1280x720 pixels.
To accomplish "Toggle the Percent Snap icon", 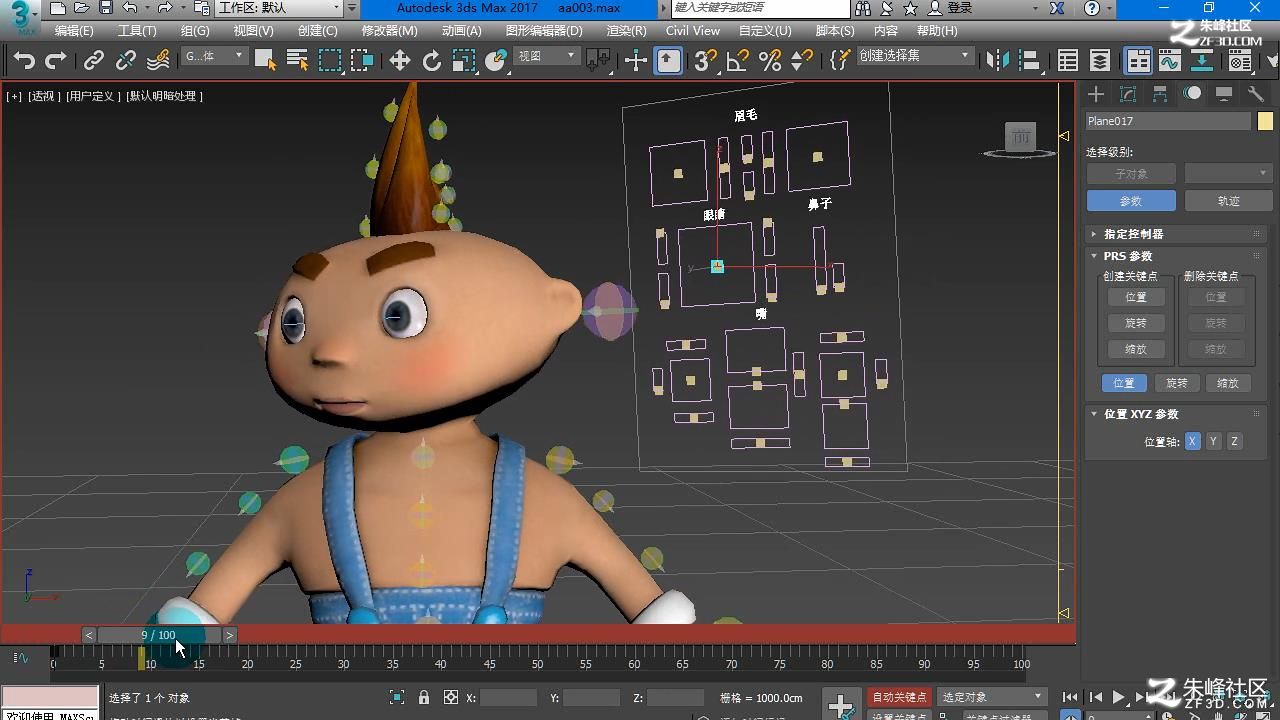I will tap(770, 61).
